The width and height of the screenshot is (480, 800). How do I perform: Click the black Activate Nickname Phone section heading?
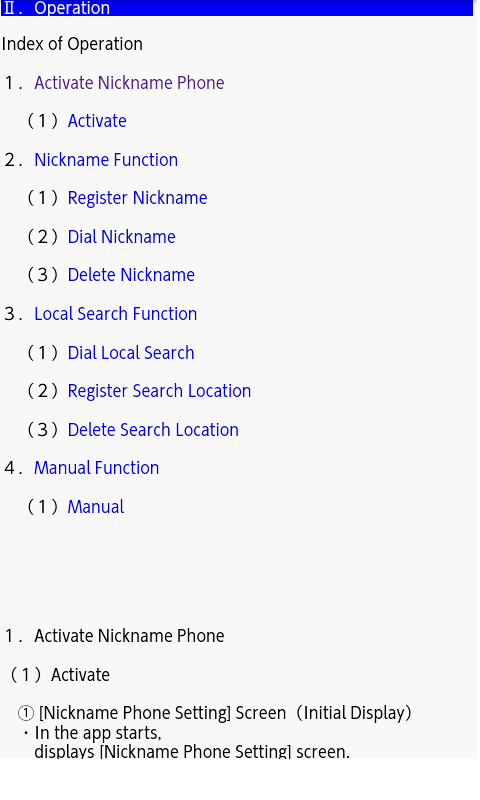129,636
